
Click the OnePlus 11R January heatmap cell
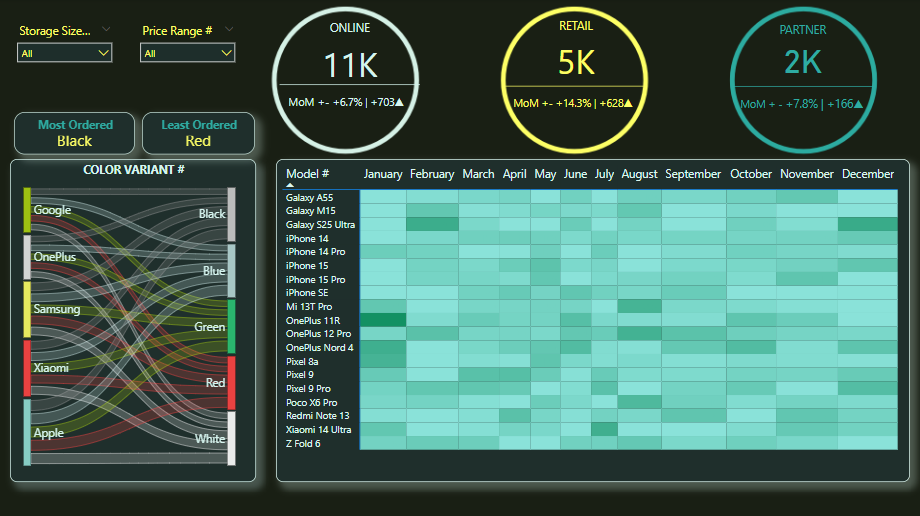coord(383,320)
